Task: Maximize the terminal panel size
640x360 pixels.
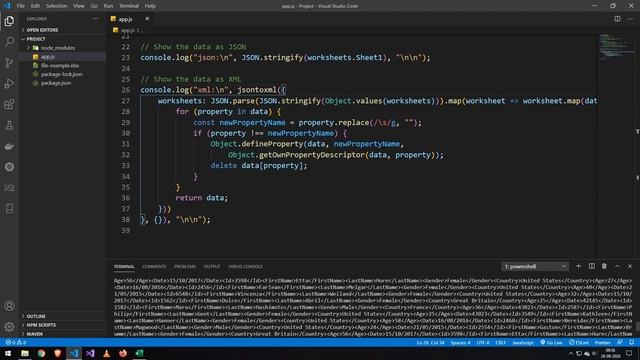Action: coord(617,266)
